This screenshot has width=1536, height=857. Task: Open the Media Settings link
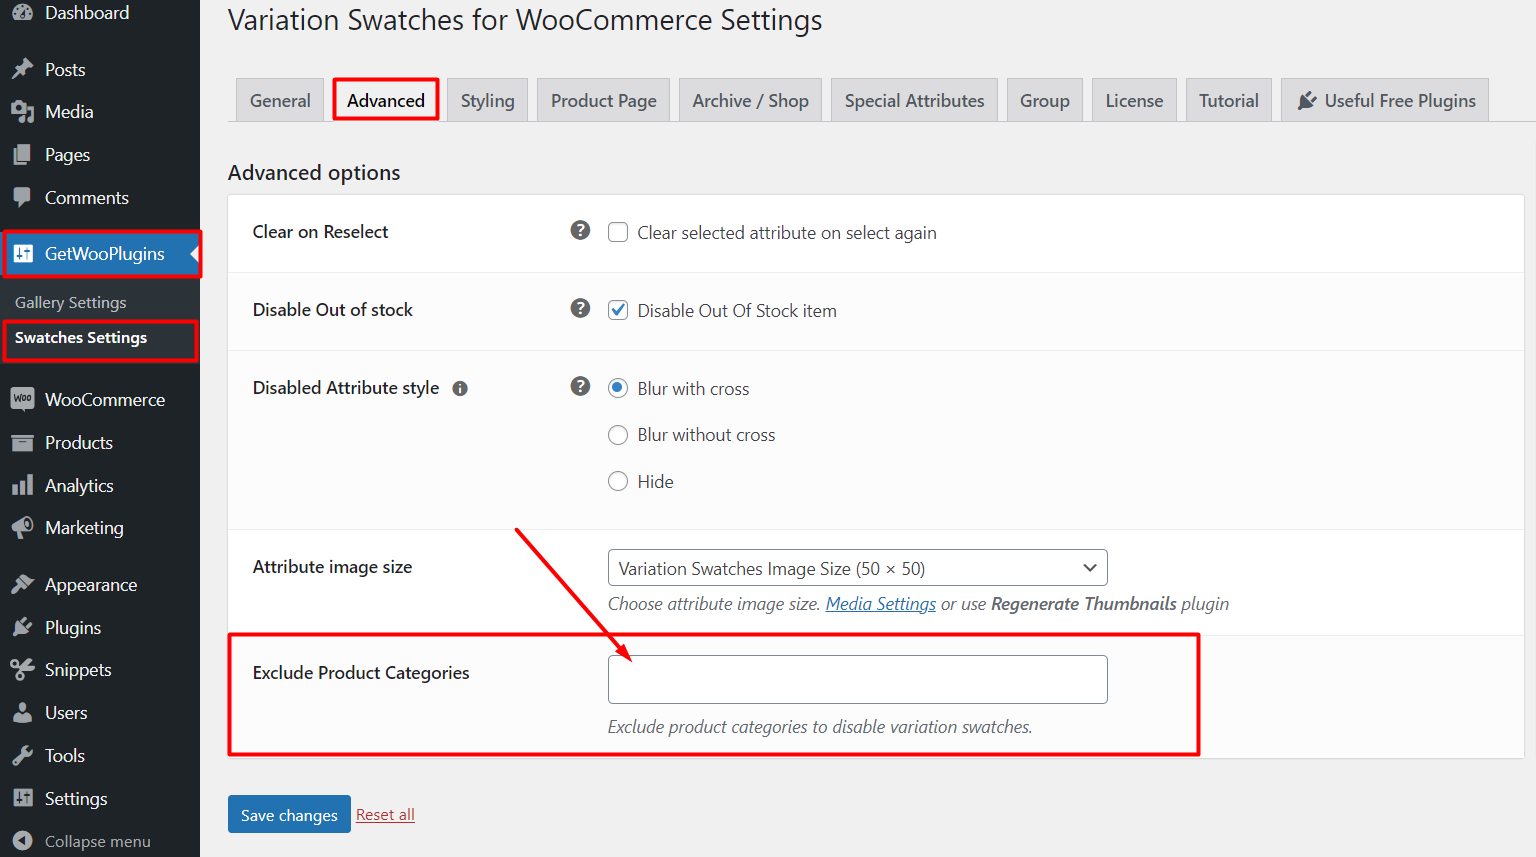[881, 603]
